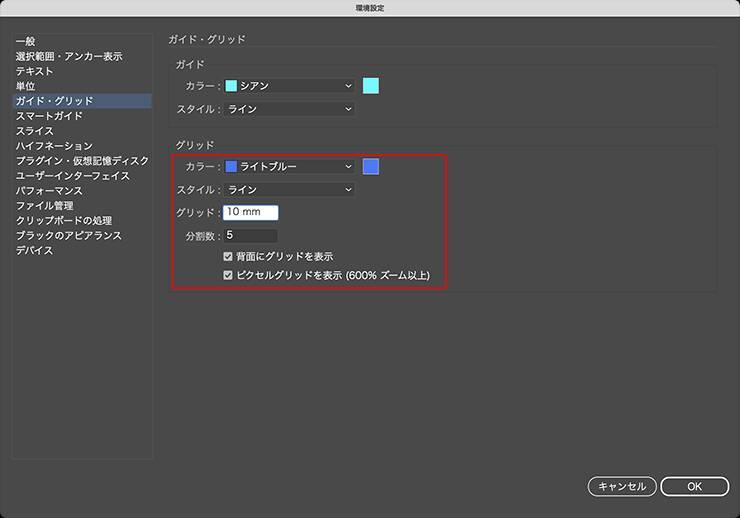Viewport: 740px width, 518px height.
Task: Open the 単位 preferences category
Action: [26, 87]
